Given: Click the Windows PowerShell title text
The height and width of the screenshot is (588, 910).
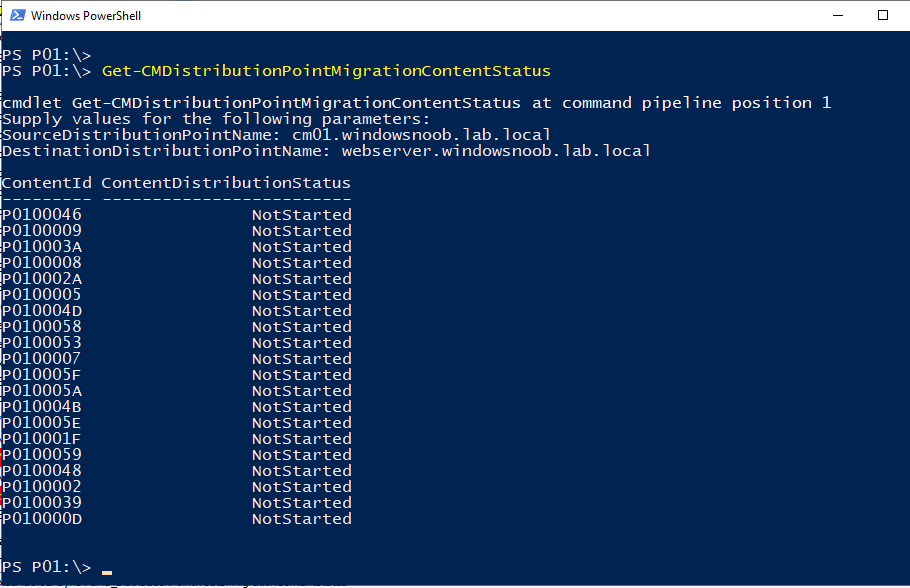Looking at the screenshot, I should [x=86, y=16].
